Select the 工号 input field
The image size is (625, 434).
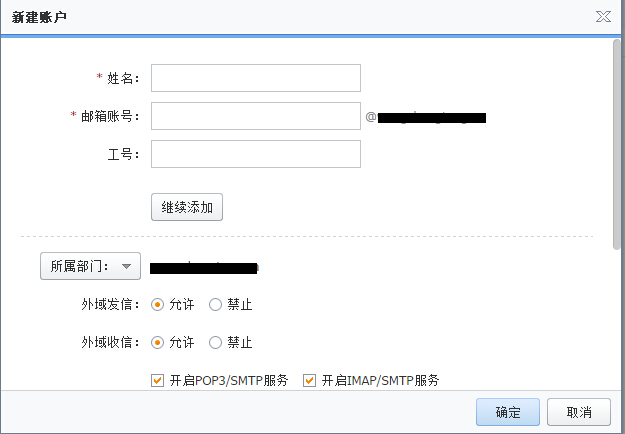click(x=255, y=154)
